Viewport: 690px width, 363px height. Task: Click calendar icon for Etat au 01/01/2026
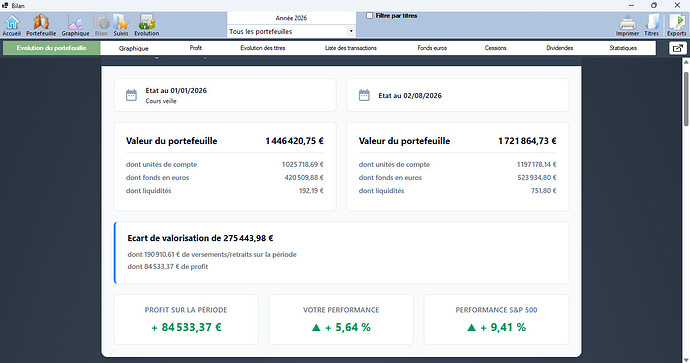click(131, 95)
